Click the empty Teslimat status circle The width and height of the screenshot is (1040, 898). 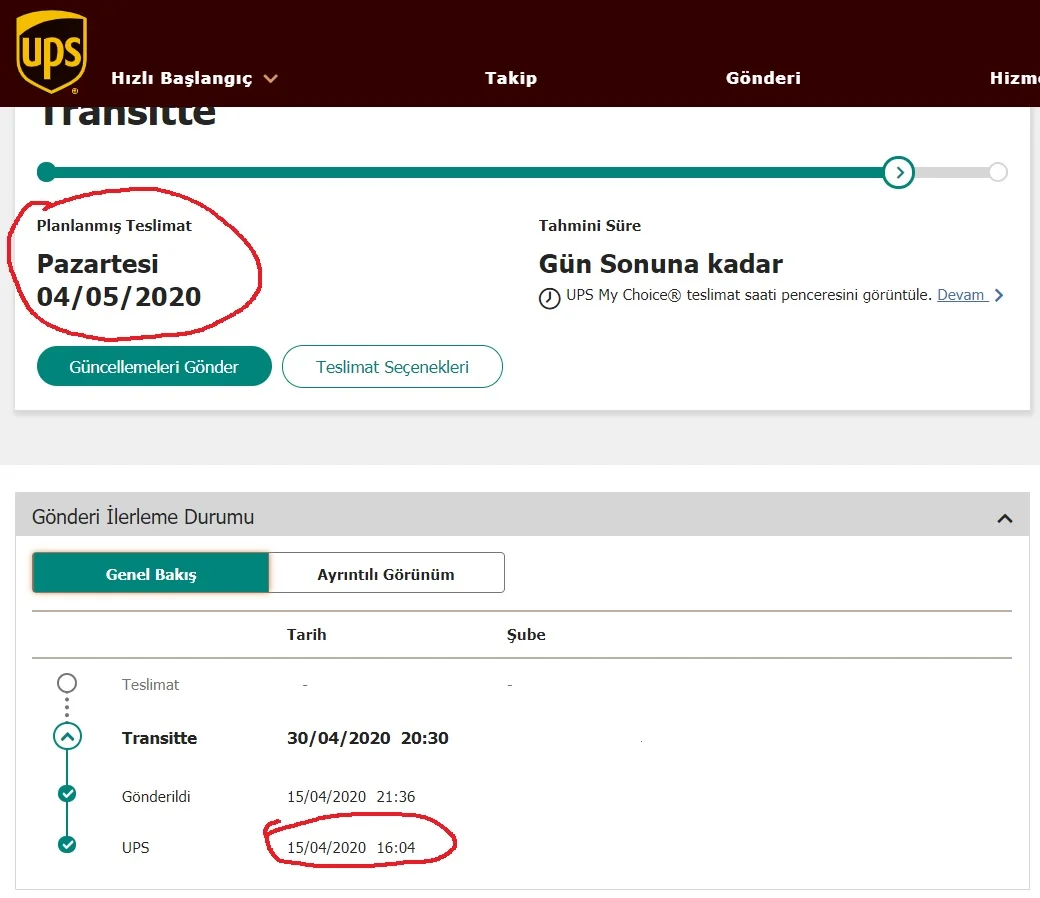point(67,682)
